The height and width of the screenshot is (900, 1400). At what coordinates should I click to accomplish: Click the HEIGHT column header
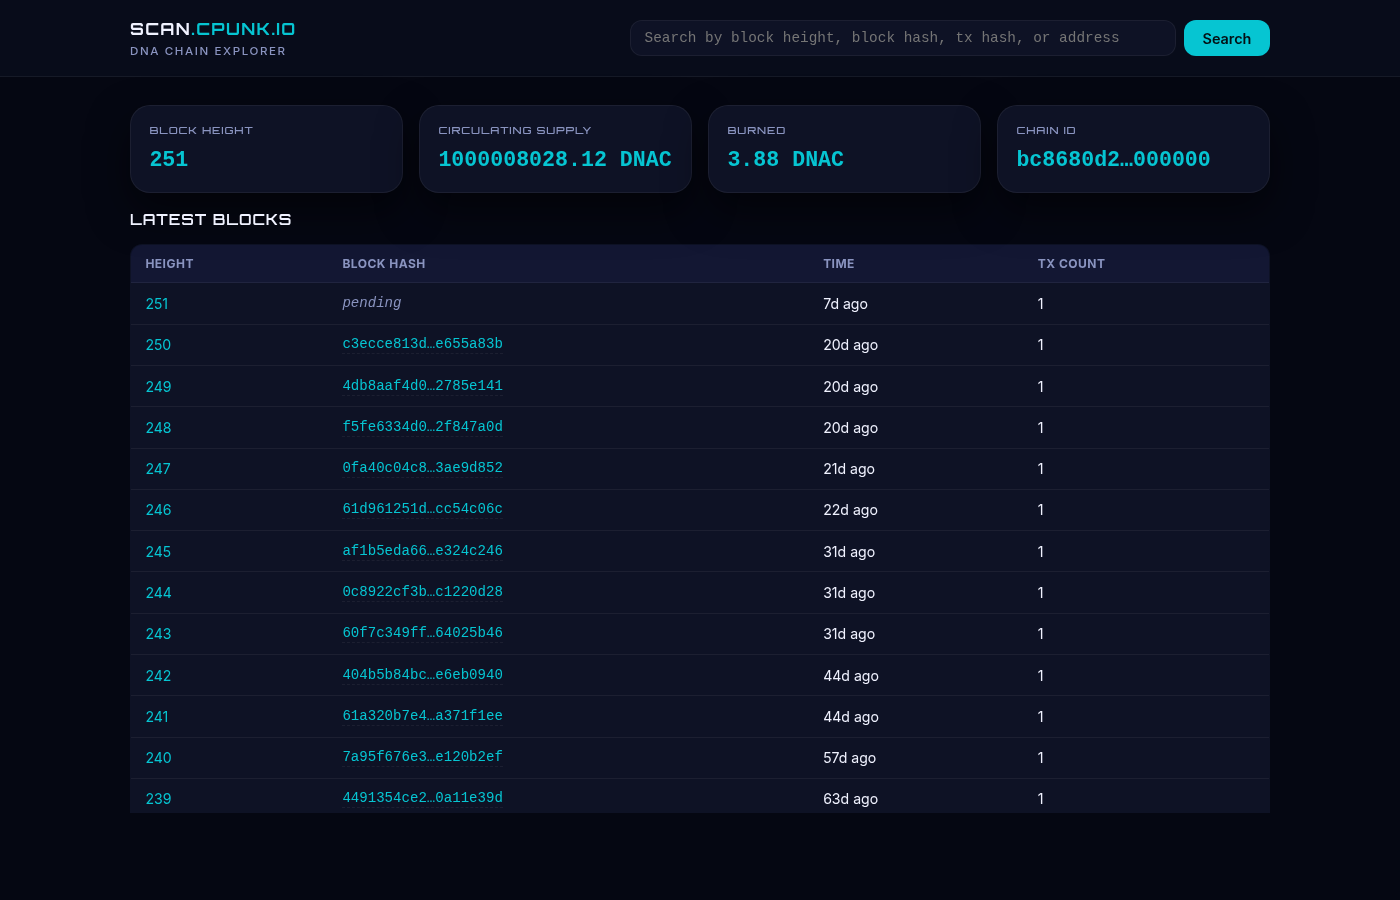pos(169,264)
